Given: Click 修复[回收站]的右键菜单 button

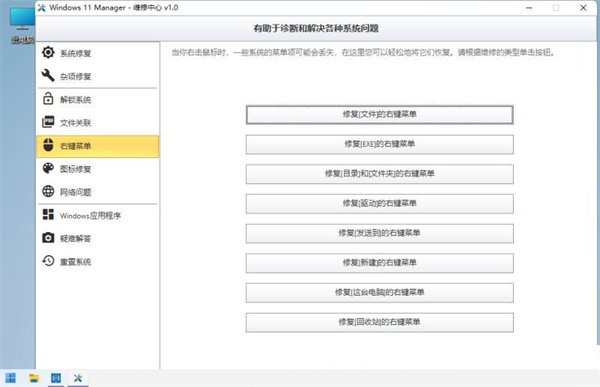Looking at the screenshot, I should (380, 322).
